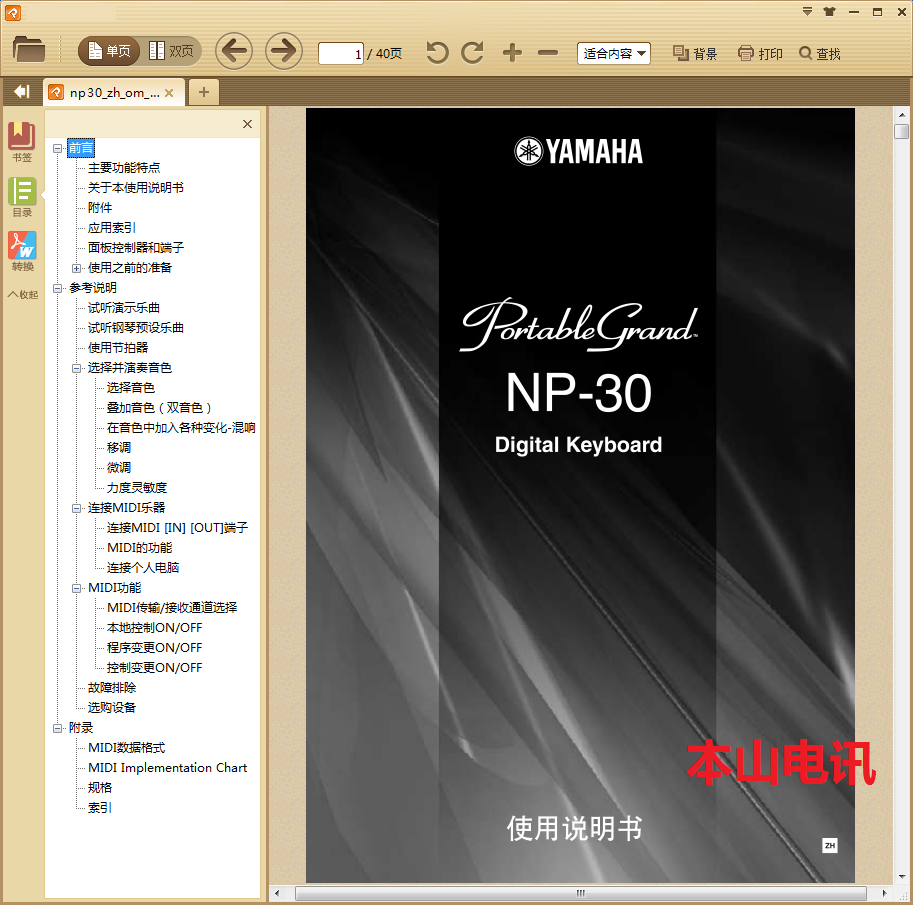The image size is (913, 905).
Task: Click the 查找 search button
Action: 820,54
